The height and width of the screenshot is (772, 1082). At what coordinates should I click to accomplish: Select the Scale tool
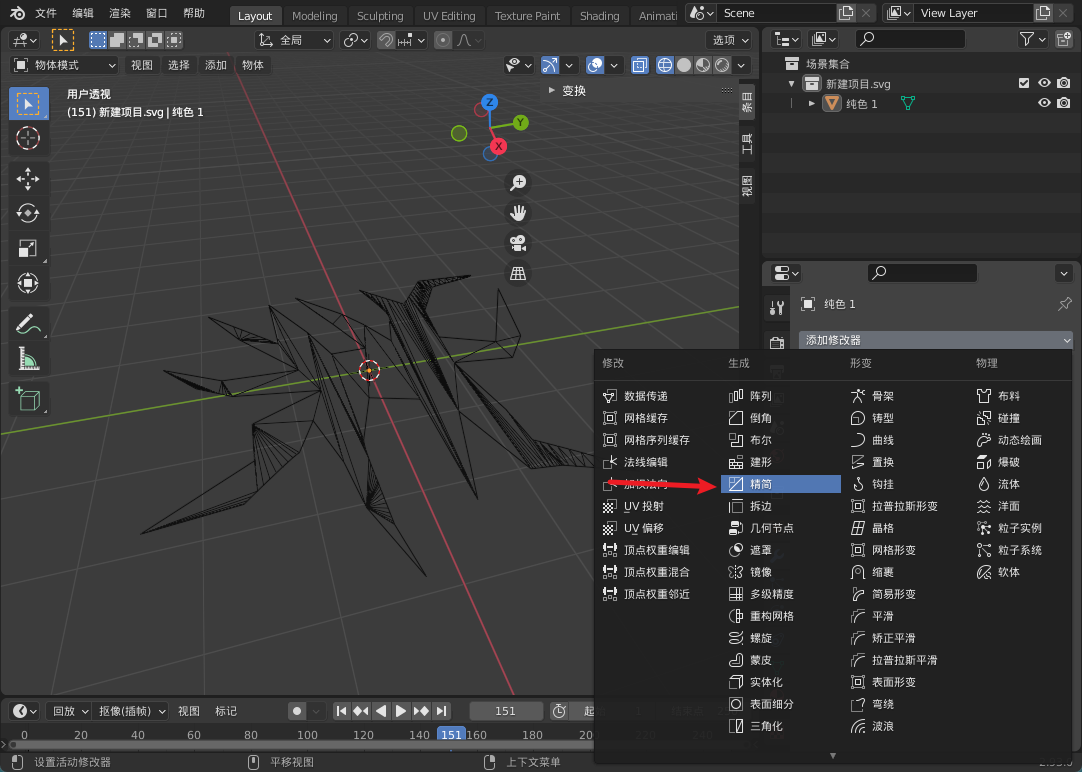pos(28,248)
